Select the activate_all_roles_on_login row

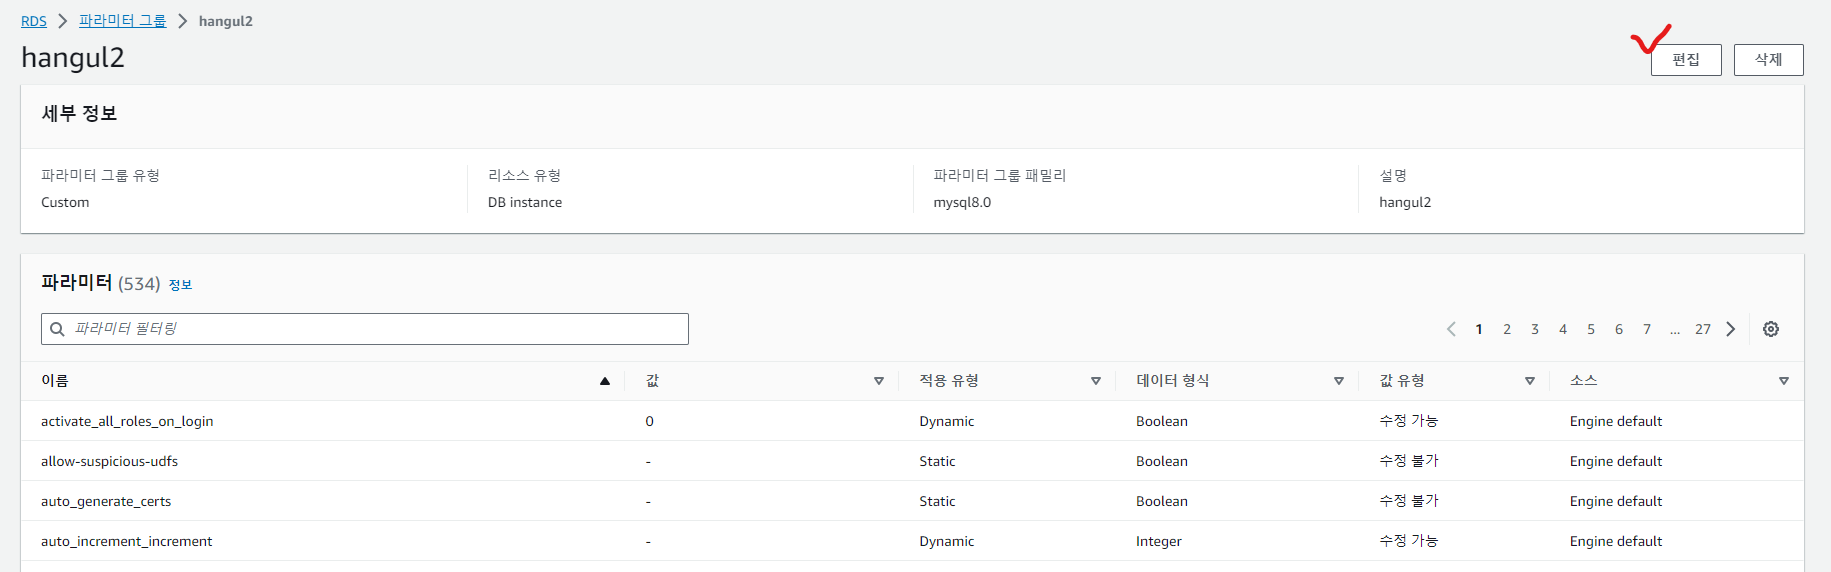[127, 421]
